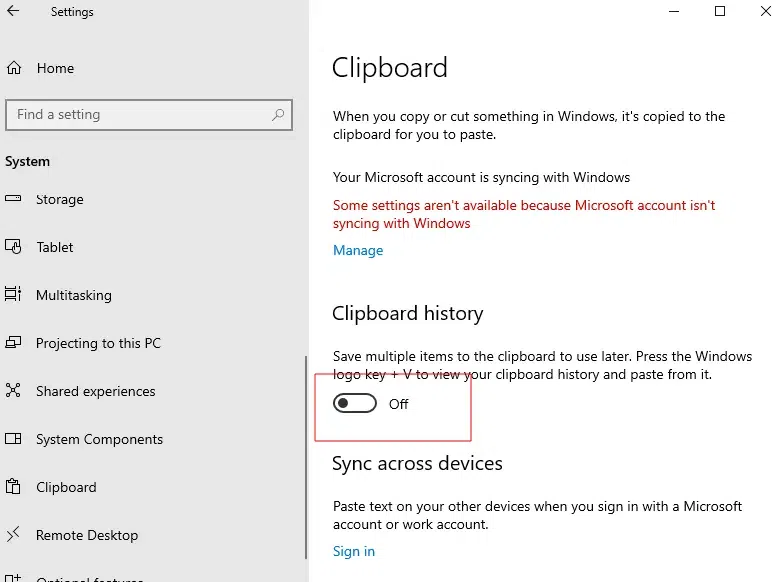Click the Storage drive icon

tap(14, 199)
